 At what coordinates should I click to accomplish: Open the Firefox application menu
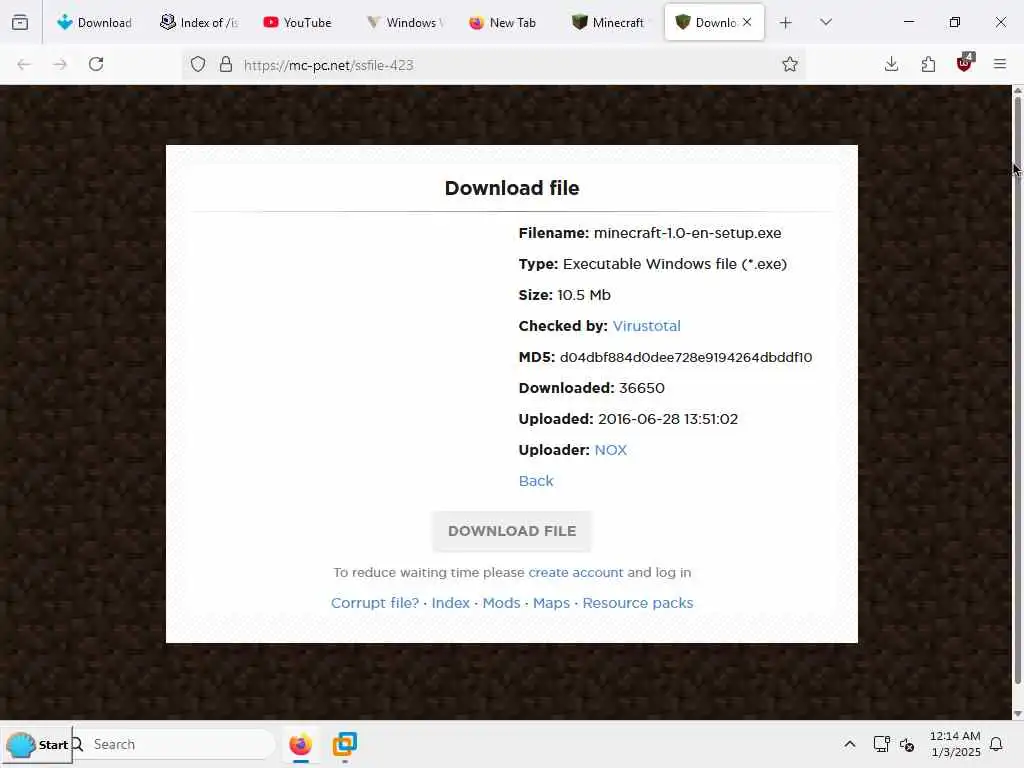coord(1000,64)
